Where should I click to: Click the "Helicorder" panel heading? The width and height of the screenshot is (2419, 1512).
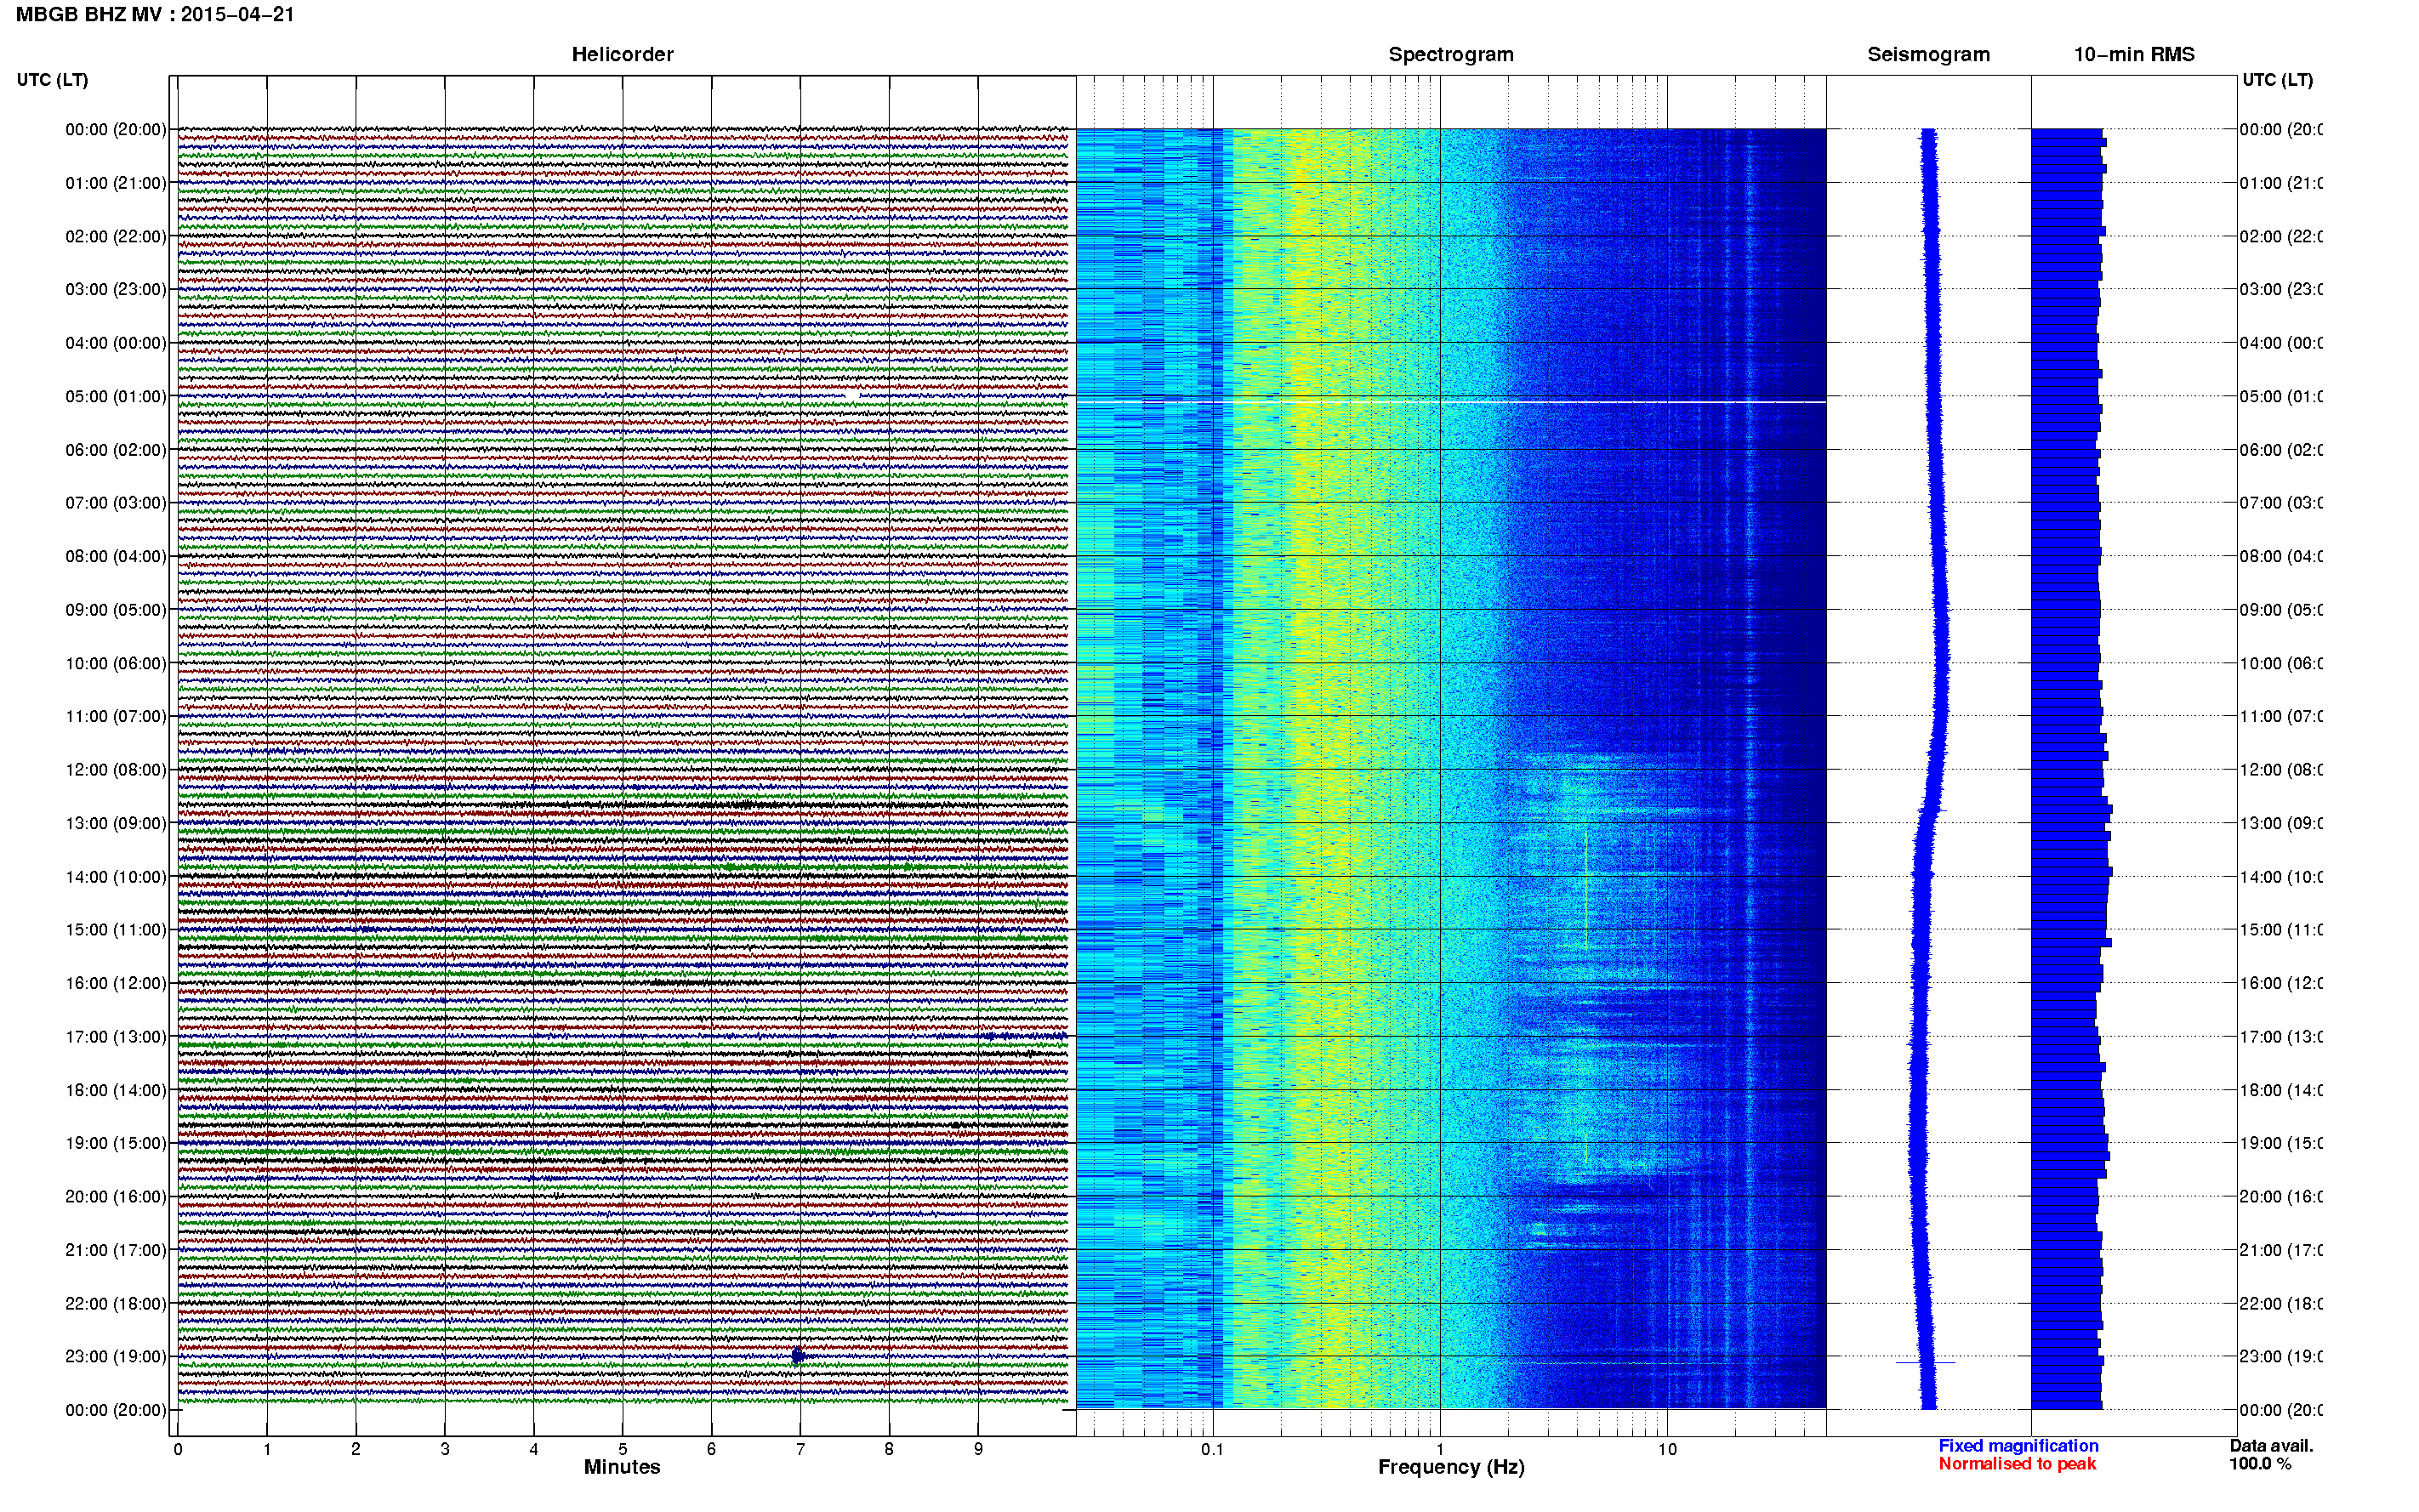click(x=622, y=54)
